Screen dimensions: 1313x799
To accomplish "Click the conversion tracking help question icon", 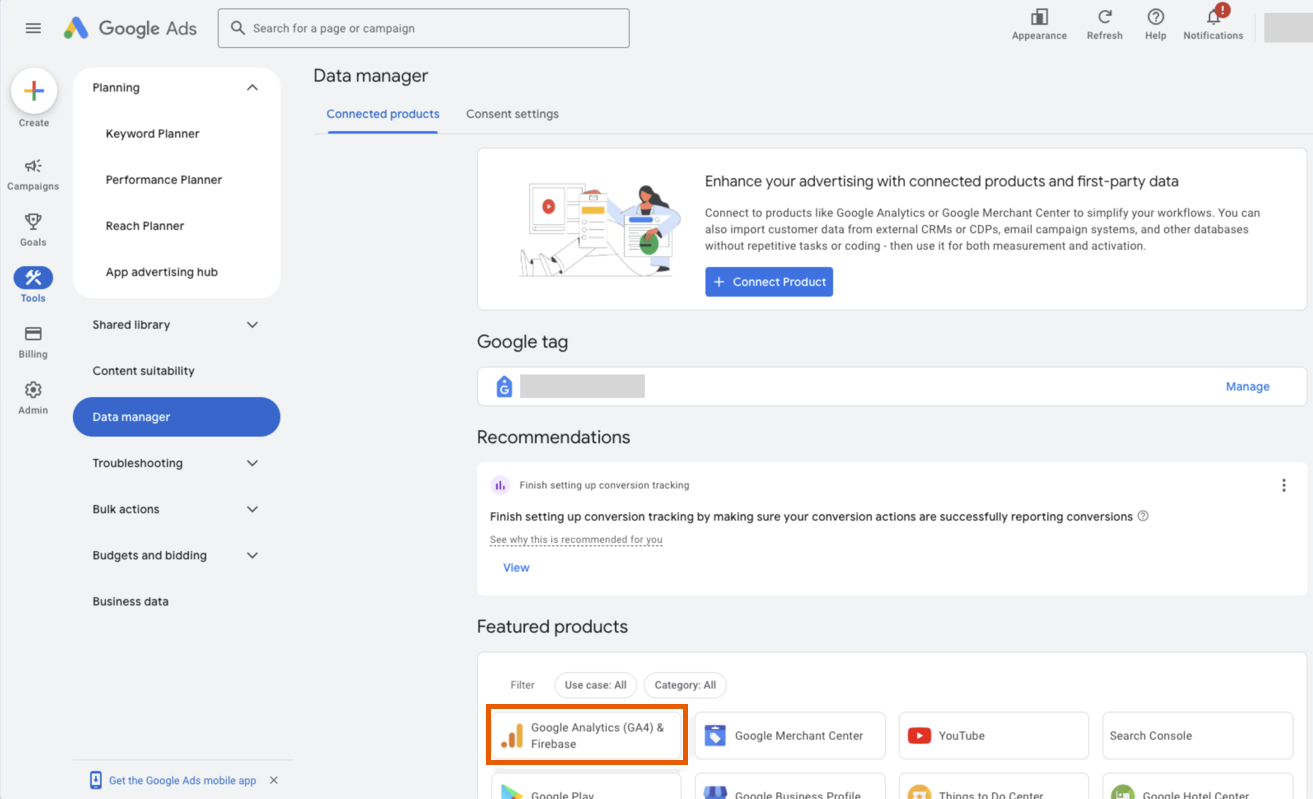I will tap(1143, 517).
